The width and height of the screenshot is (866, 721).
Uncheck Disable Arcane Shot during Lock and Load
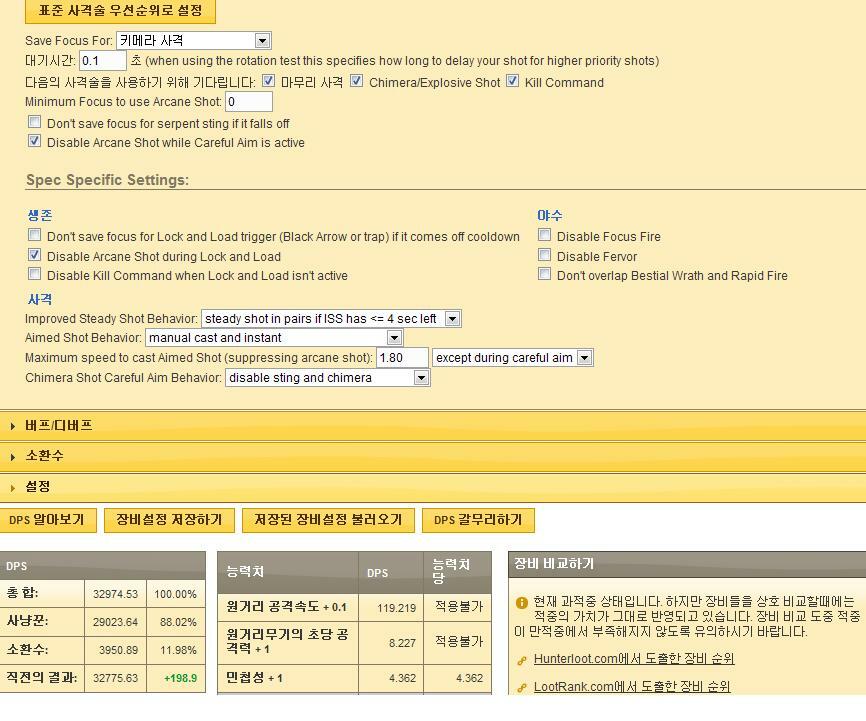[x=35, y=255]
